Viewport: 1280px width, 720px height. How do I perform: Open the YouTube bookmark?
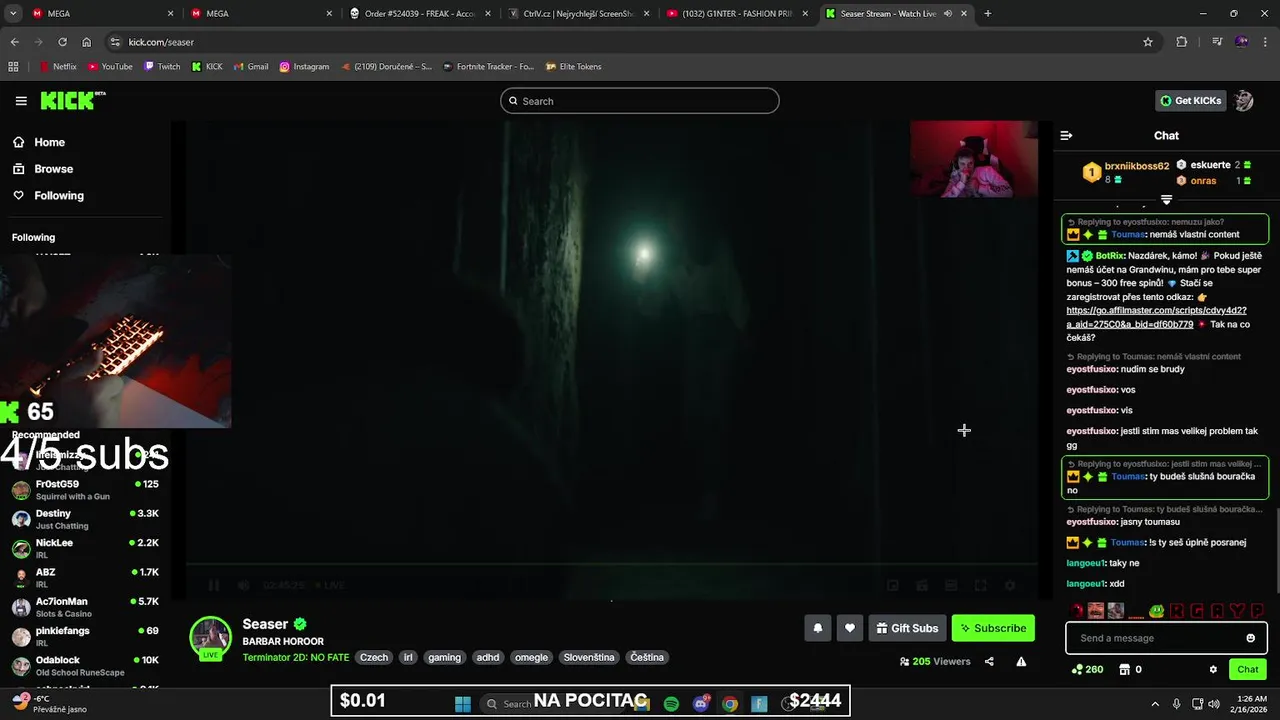coord(110,66)
